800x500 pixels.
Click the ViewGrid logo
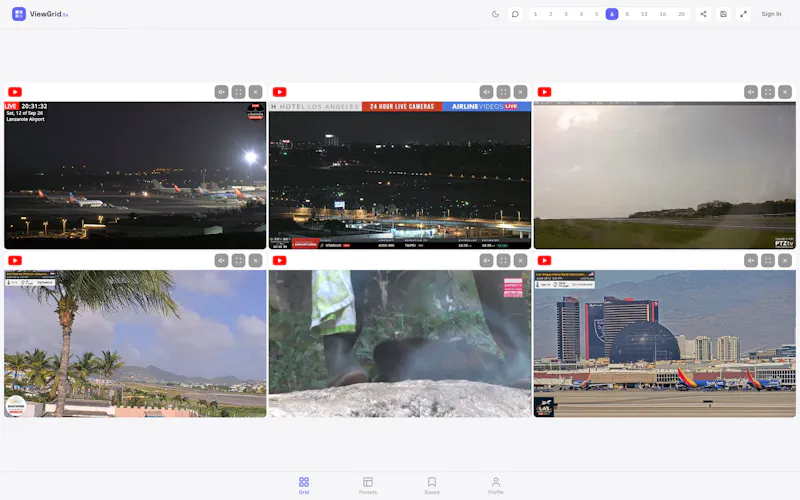point(39,14)
